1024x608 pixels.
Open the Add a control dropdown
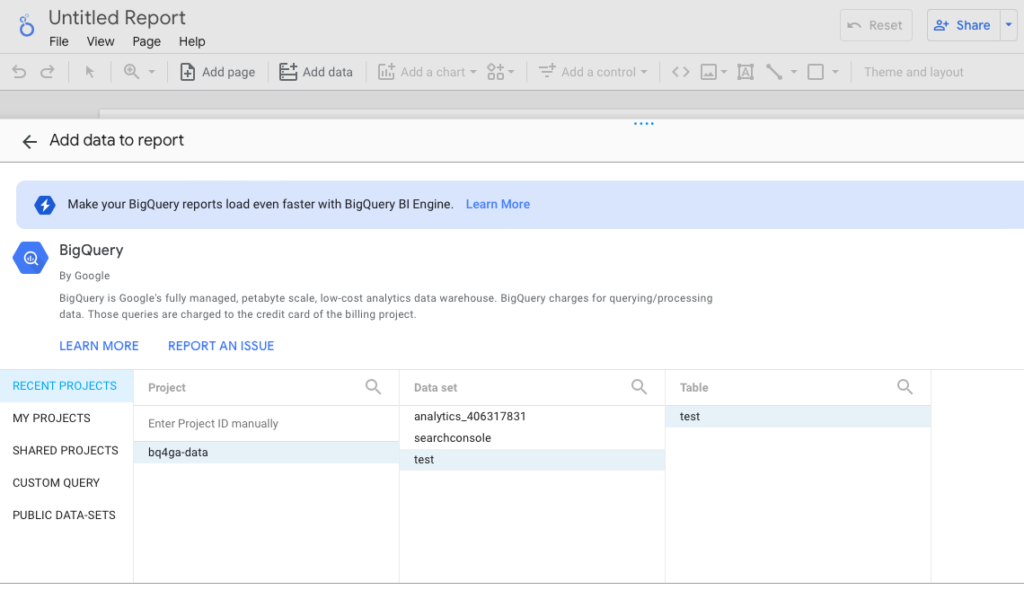[592, 72]
